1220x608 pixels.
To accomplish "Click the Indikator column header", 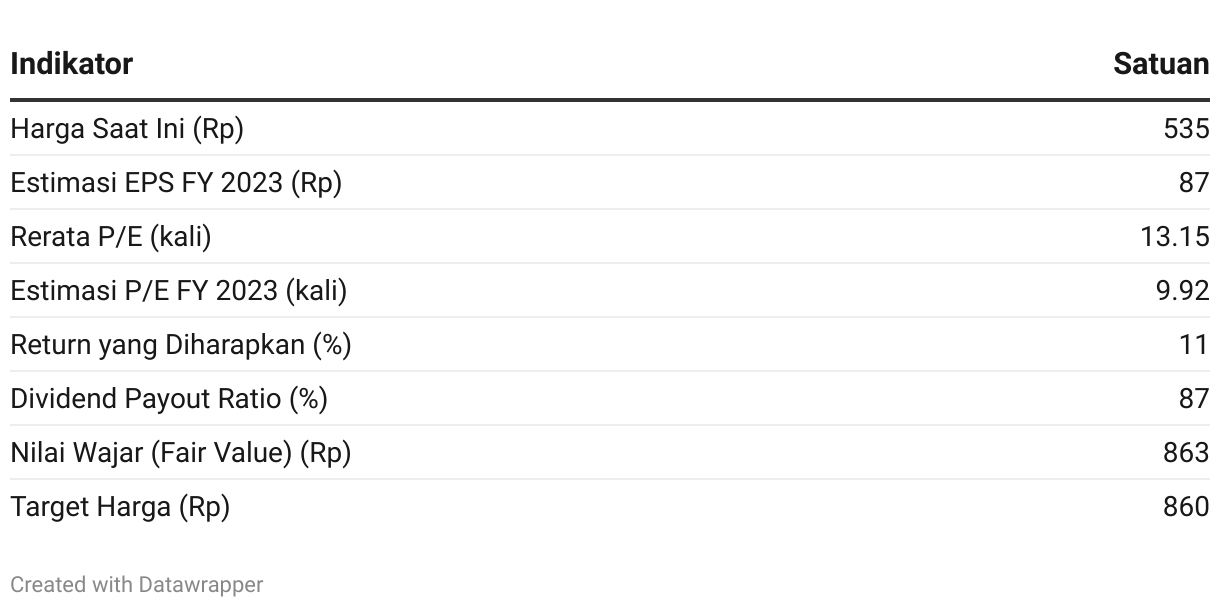I will [71, 64].
